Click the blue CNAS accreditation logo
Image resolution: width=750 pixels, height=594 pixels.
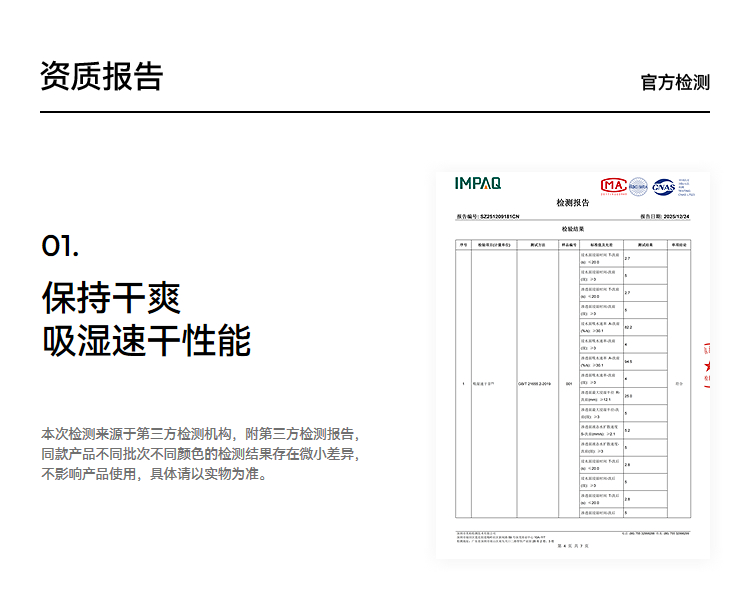coord(663,187)
